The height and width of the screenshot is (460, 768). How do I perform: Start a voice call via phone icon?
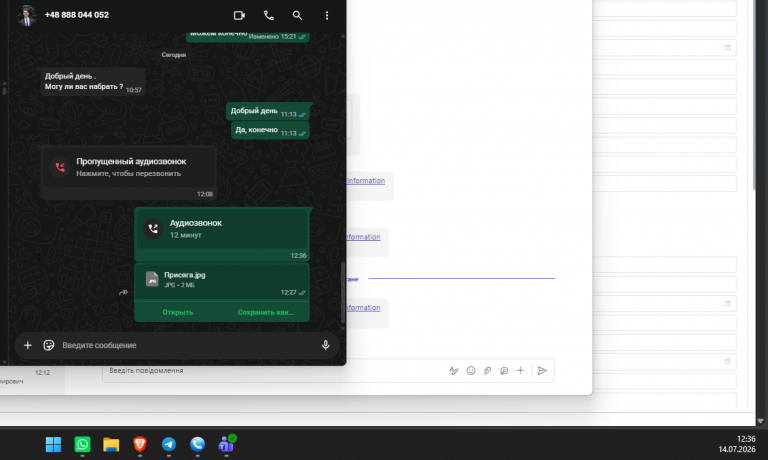coord(268,16)
